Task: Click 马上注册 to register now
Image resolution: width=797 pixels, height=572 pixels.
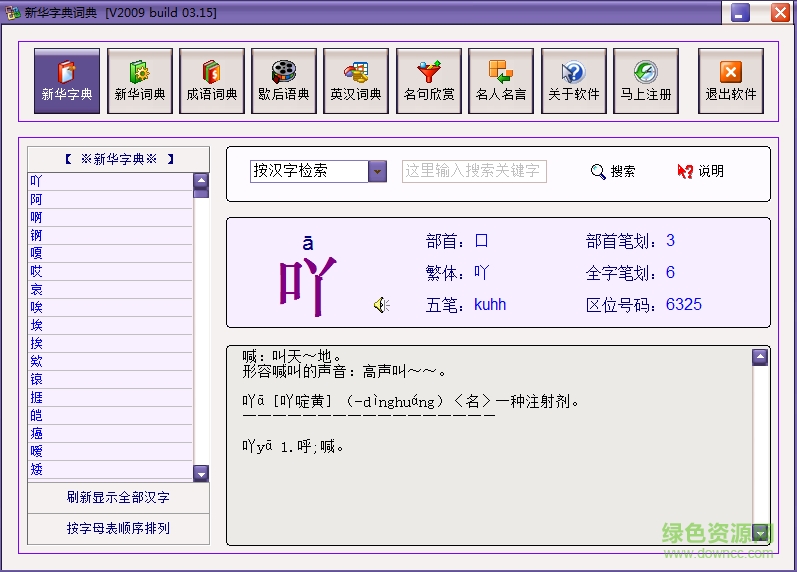Action: pos(646,81)
